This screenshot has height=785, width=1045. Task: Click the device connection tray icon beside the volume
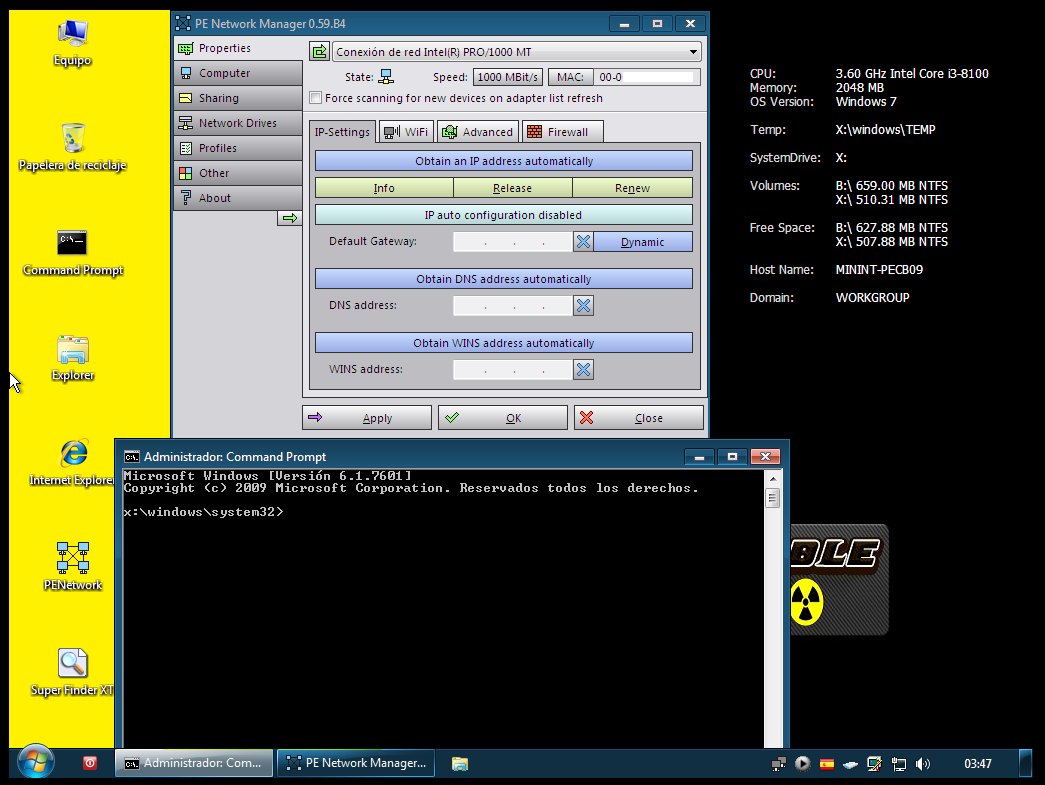tap(899, 764)
